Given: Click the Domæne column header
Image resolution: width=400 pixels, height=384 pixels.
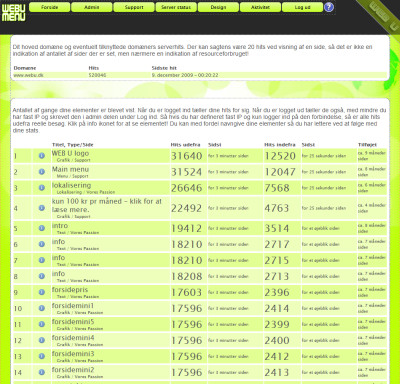Looking at the screenshot, I should pos(25,68).
